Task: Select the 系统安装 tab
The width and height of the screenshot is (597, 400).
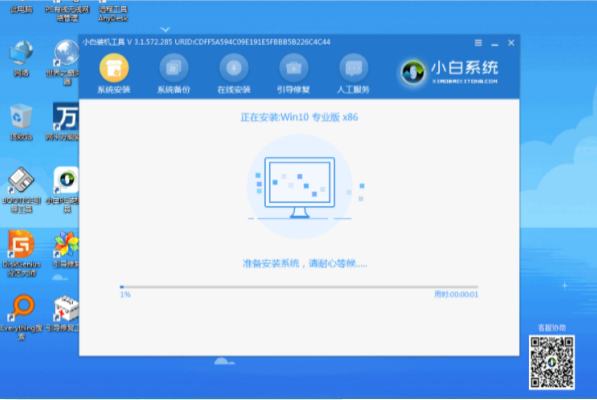Action: (x=114, y=74)
